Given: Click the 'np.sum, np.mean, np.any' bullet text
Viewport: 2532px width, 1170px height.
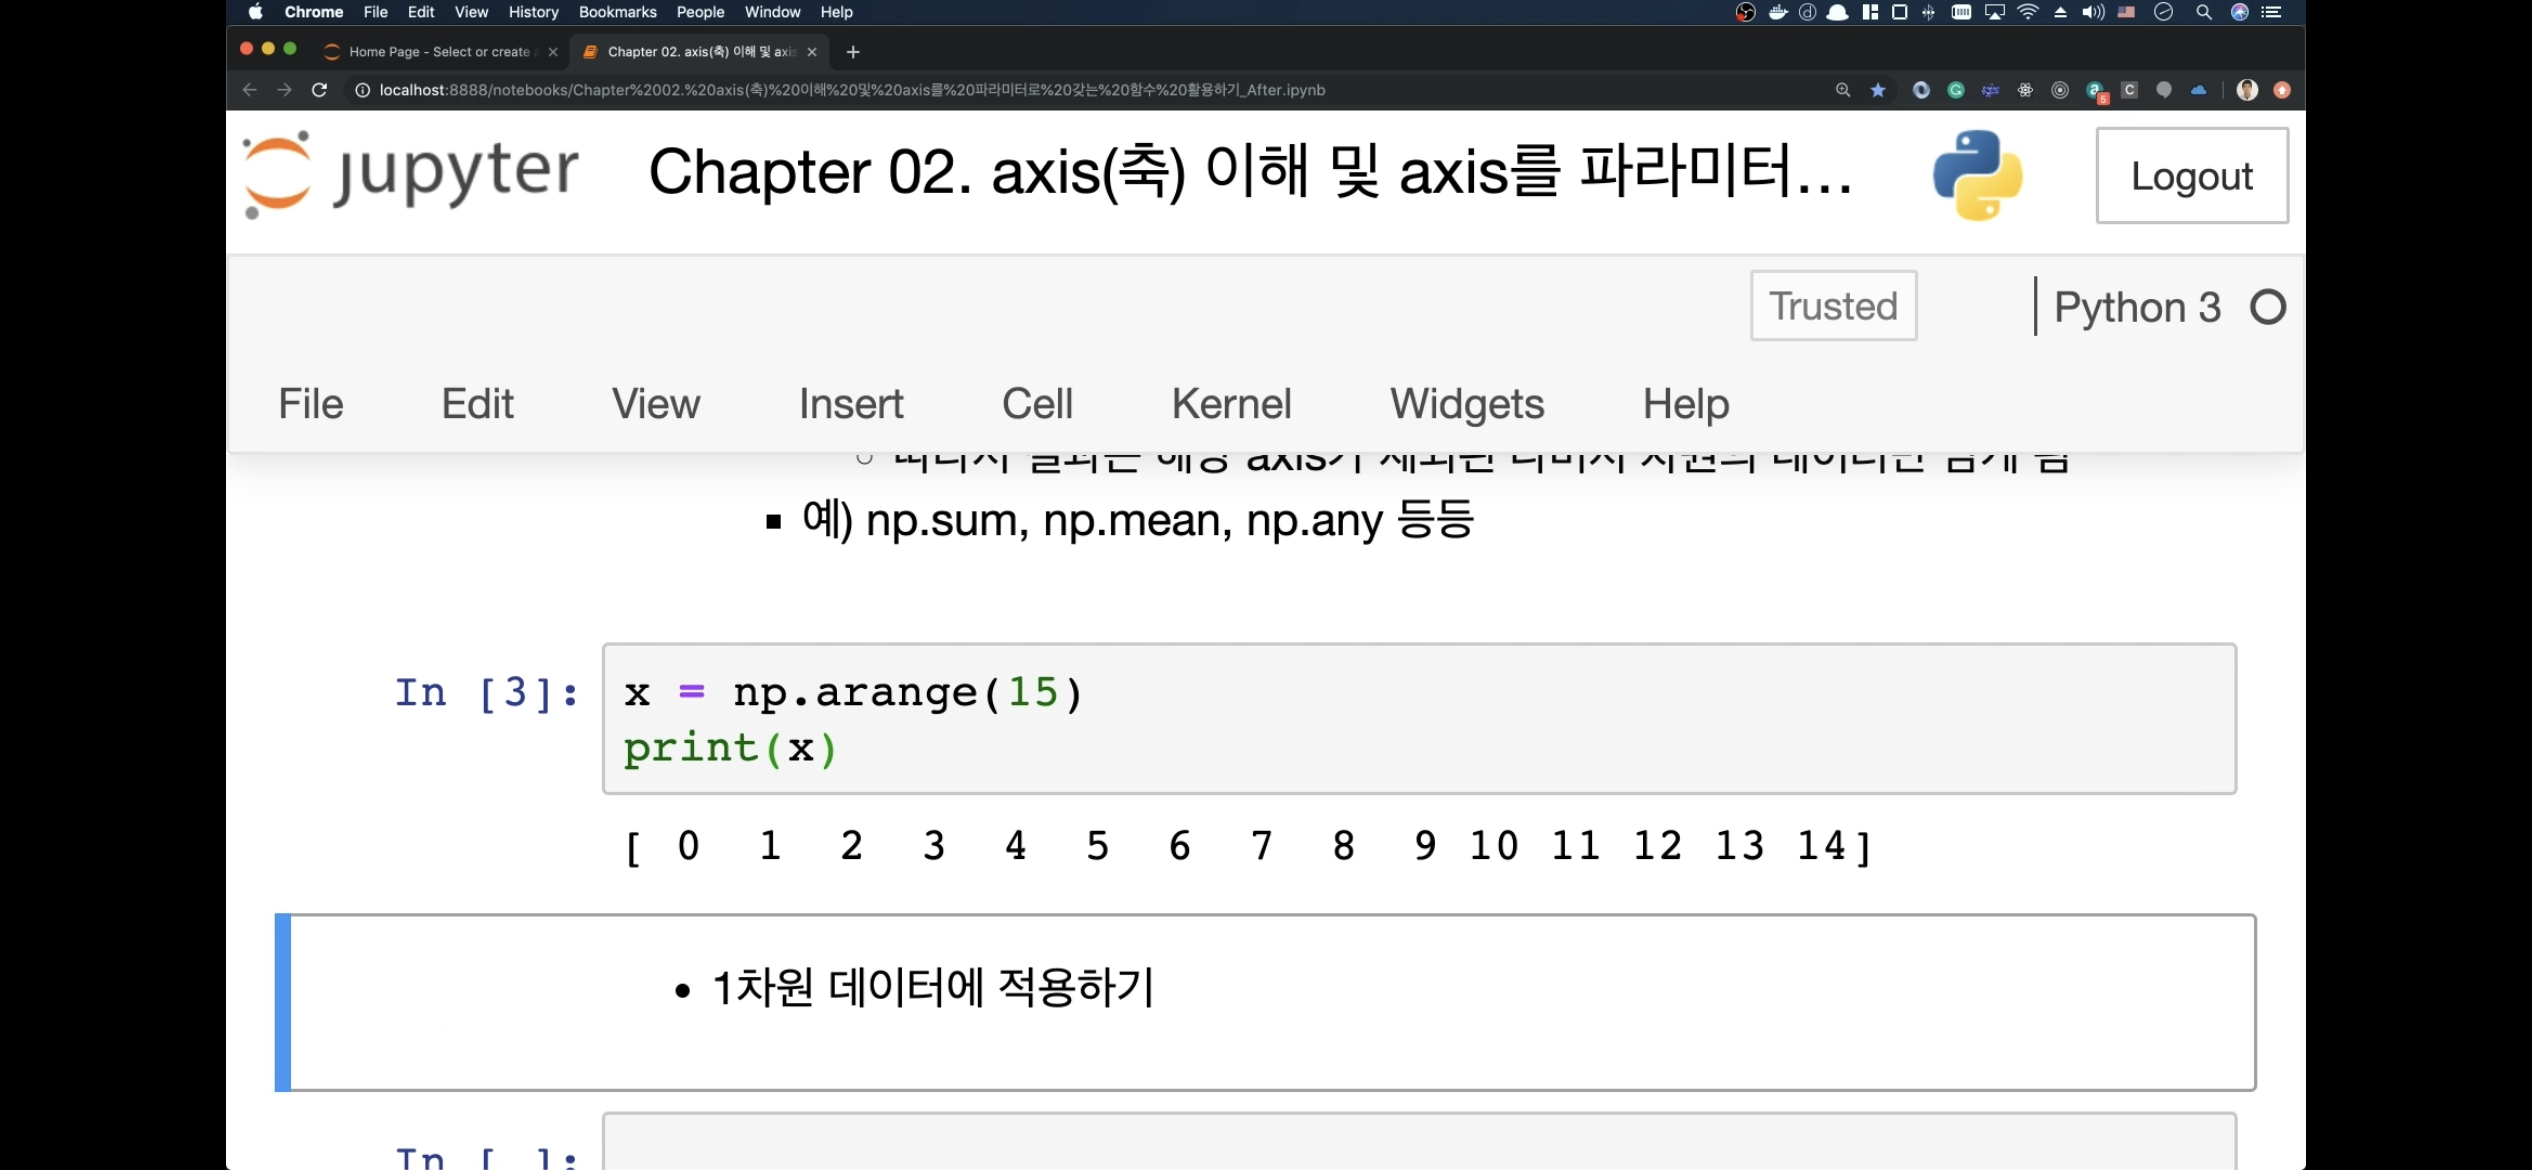Looking at the screenshot, I should (x=1138, y=520).
